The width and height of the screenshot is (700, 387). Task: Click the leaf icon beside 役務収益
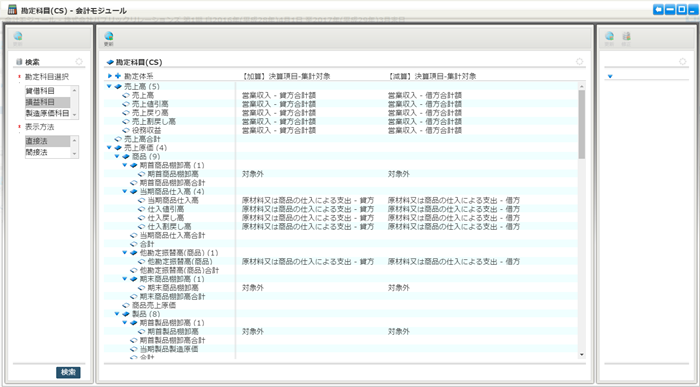pyautogui.click(x=126, y=130)
